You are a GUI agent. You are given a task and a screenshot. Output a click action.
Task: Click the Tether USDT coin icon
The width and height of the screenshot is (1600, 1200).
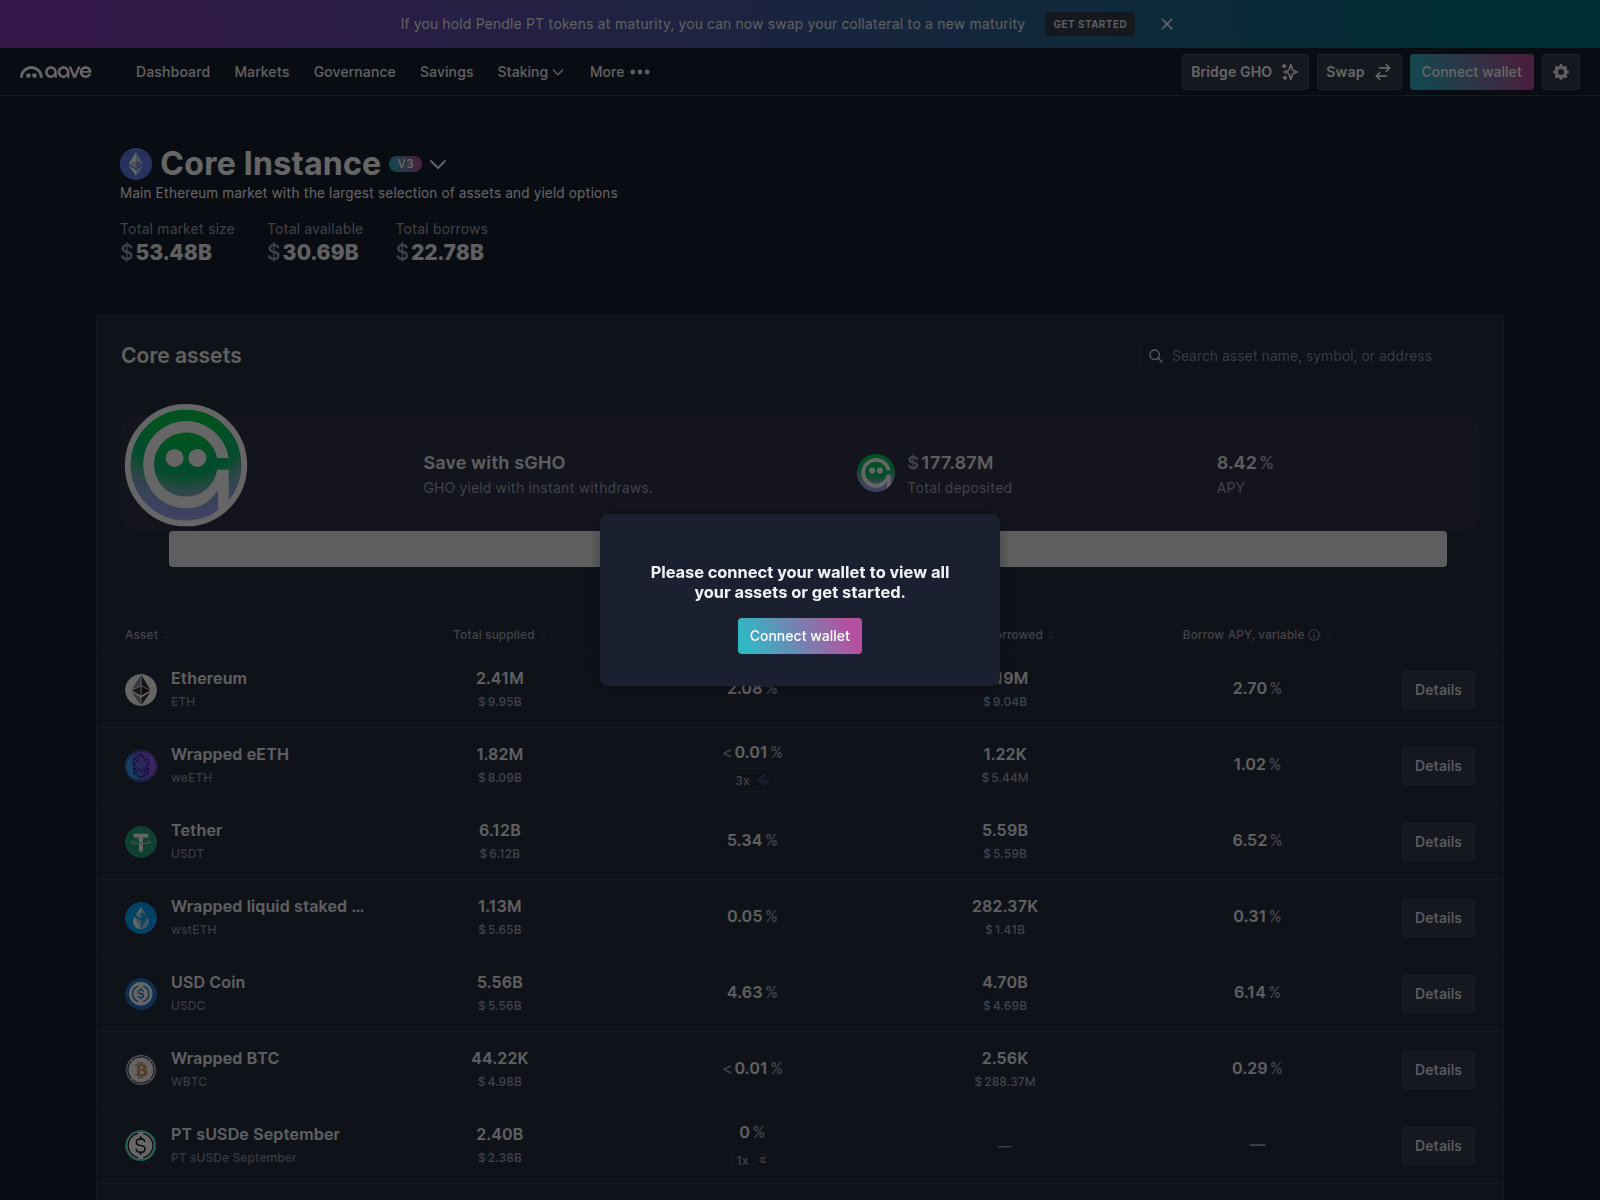141,841
